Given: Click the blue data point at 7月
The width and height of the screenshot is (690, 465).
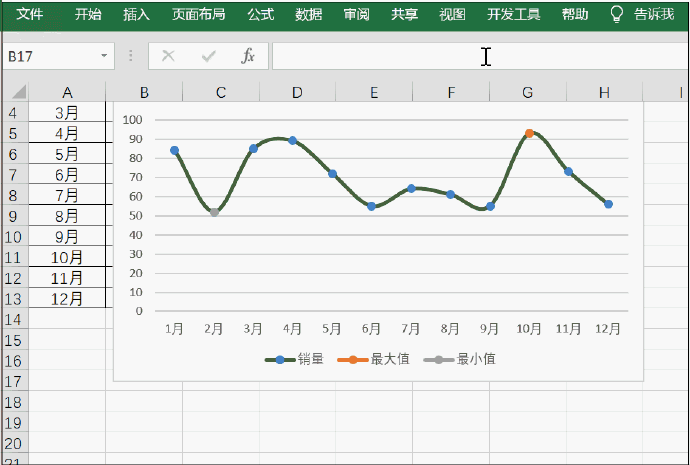Looking at the screenshot, I should click(x=411, y=189).
